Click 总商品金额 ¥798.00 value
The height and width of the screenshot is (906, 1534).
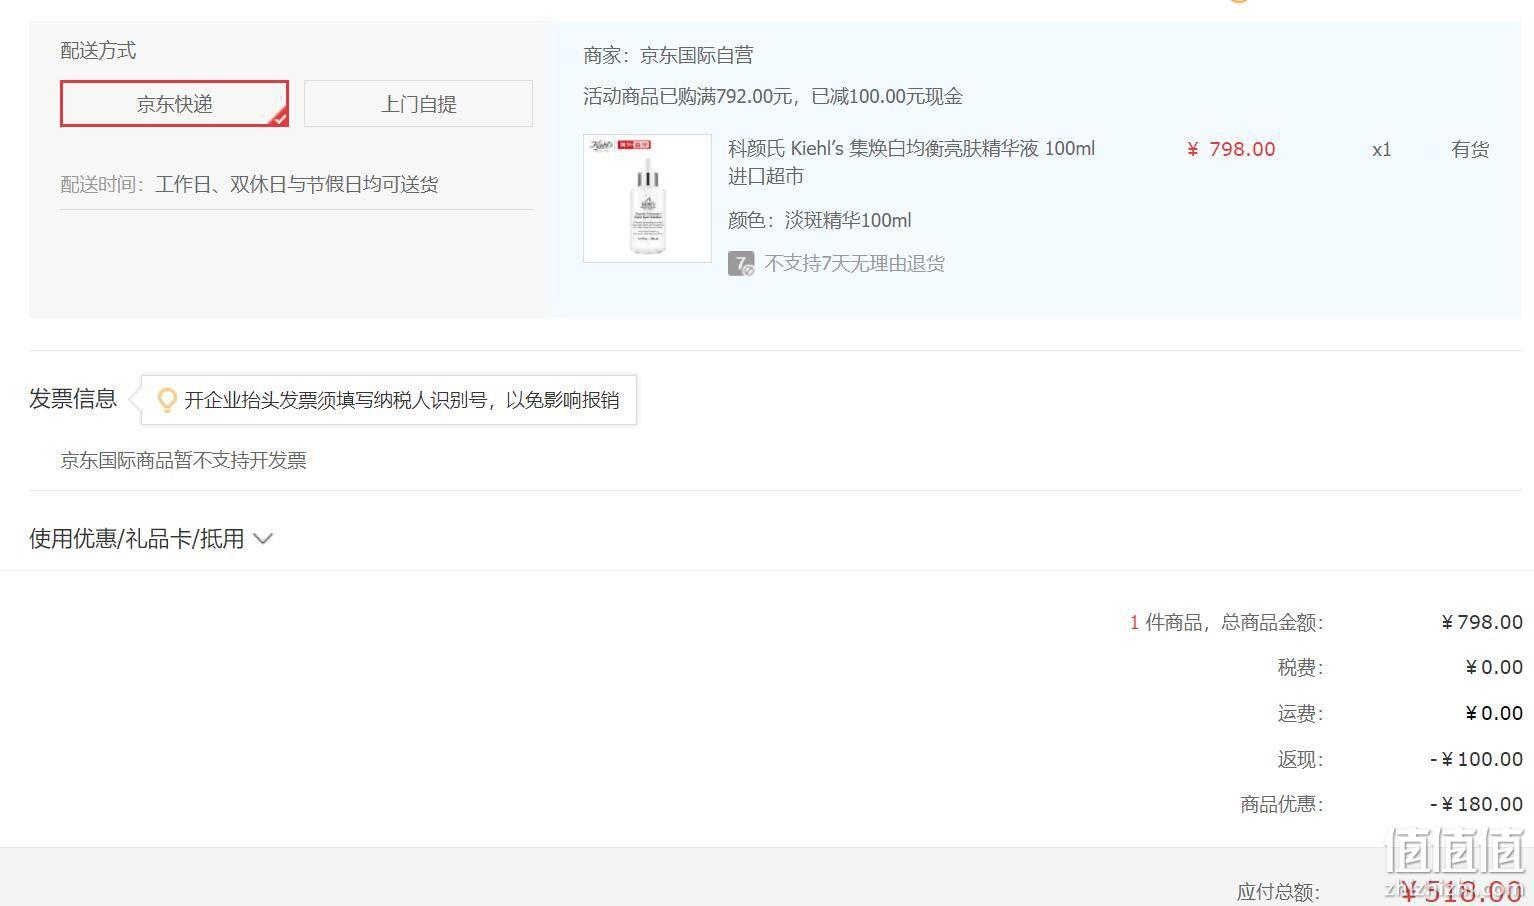tap(1482, 622)
